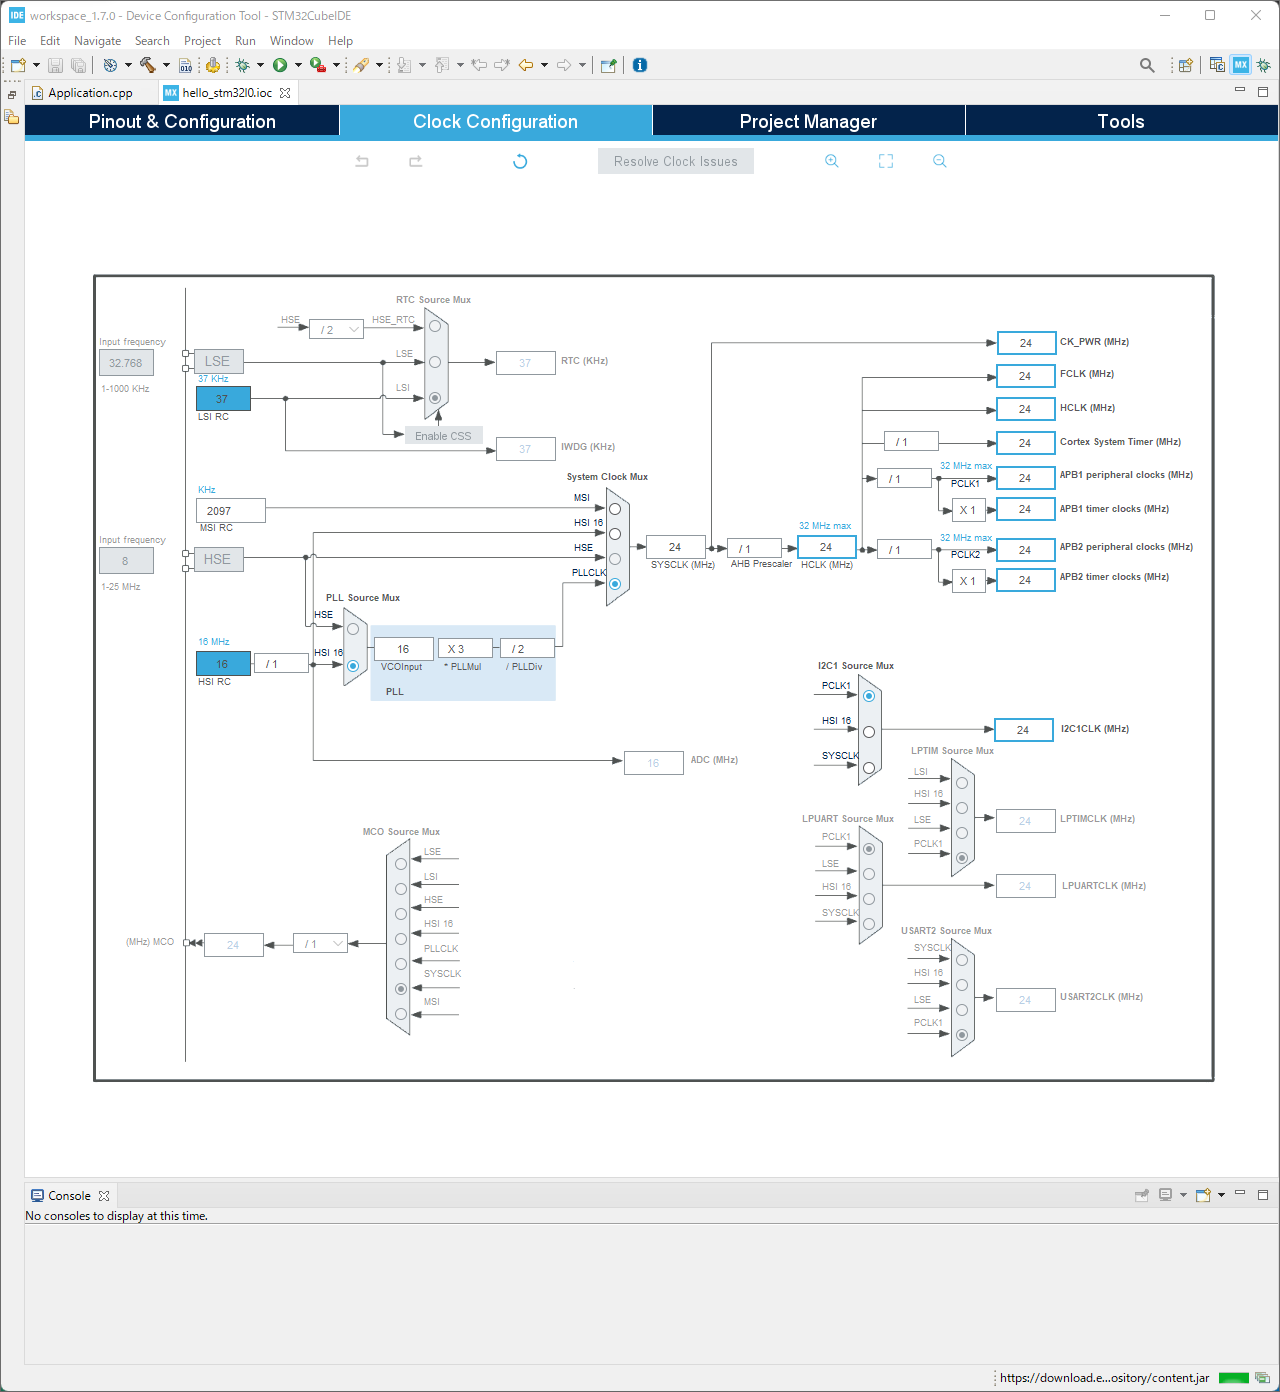
Task: Click the blue information icon
Action: (x=640, y=65)
